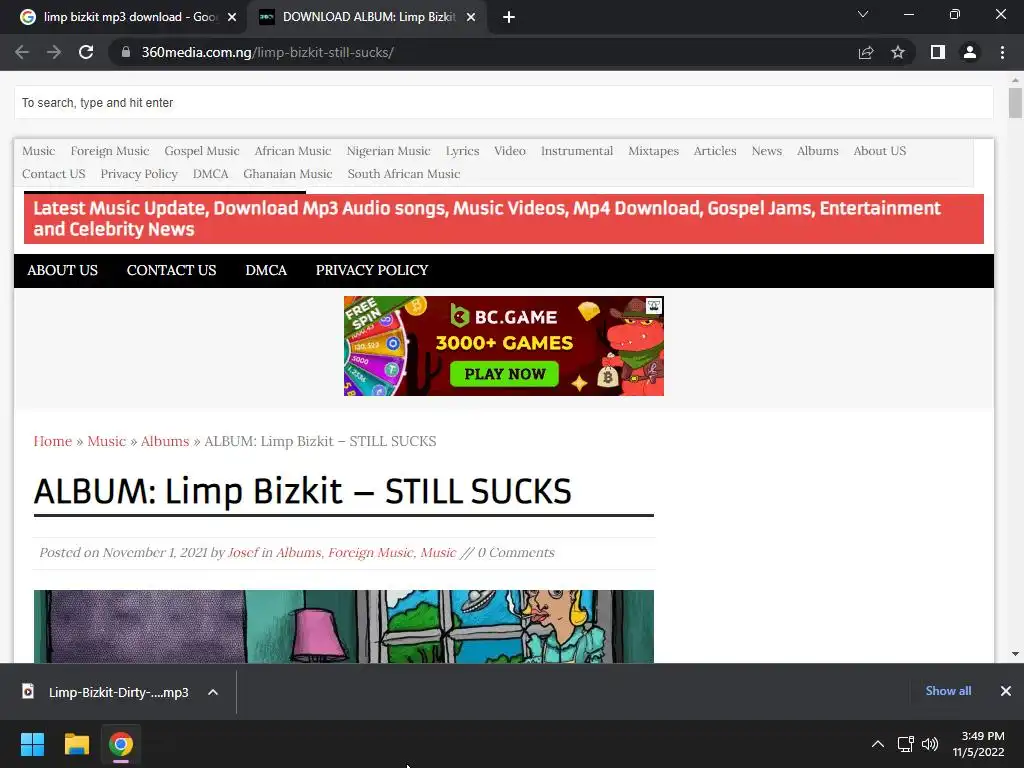
Task: Open the Gospel Music menu item
Action: (202, 151)
